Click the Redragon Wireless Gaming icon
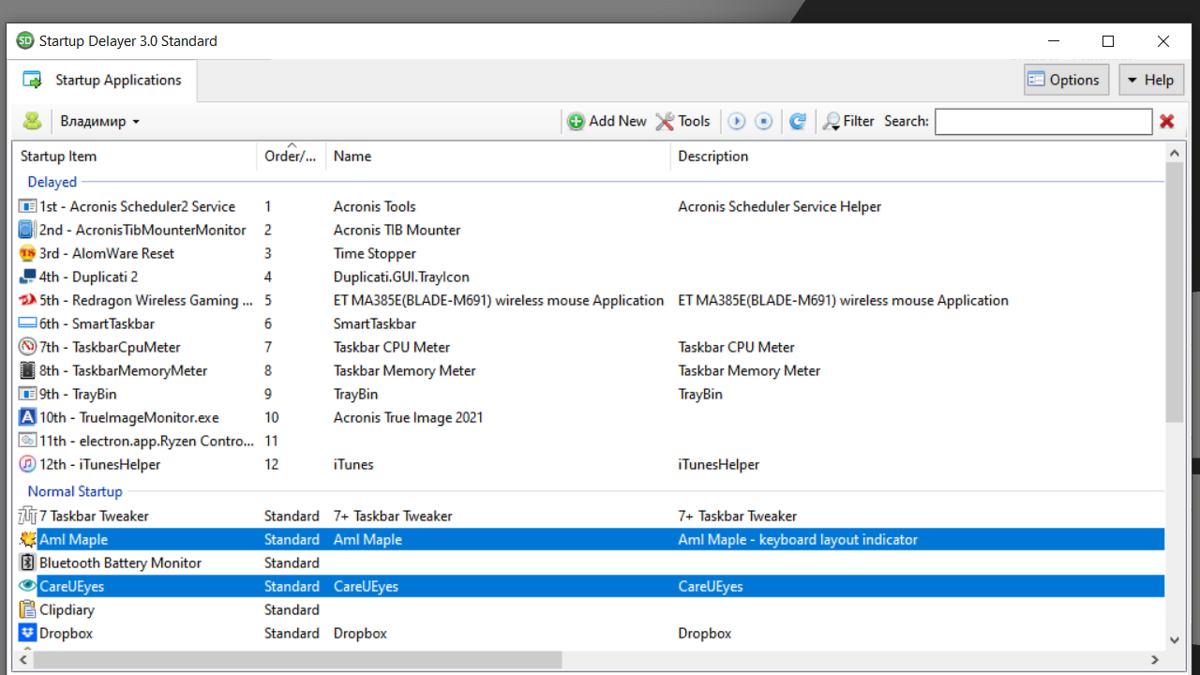 [28, 300]
